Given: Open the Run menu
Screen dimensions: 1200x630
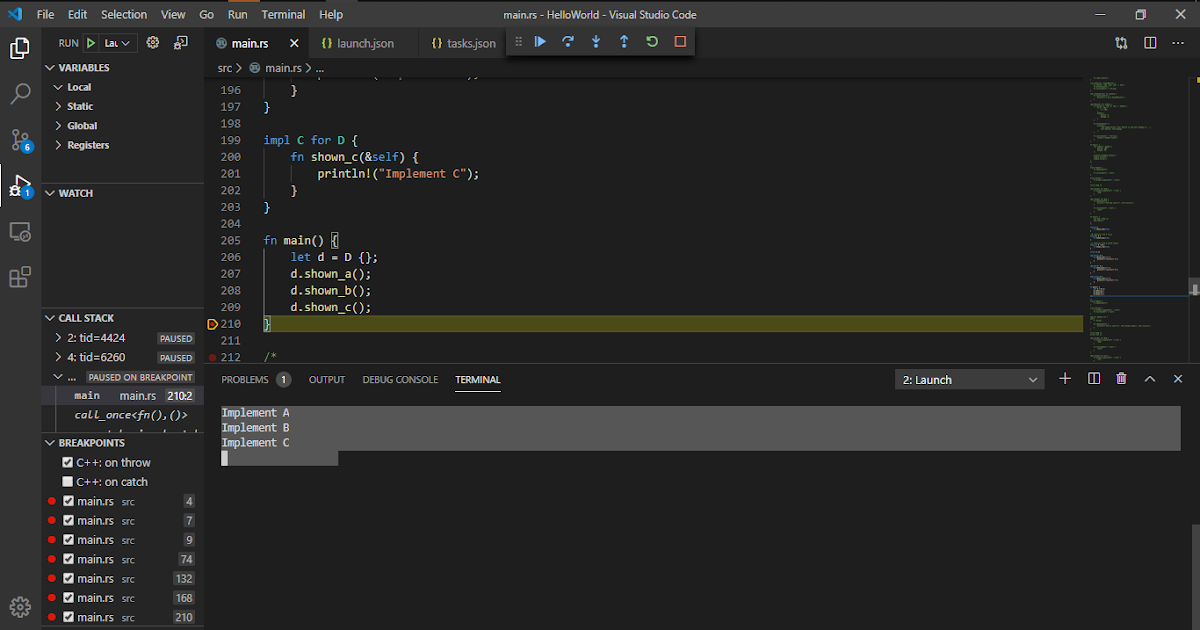Looking at the screenshot, I should point(237,14).
